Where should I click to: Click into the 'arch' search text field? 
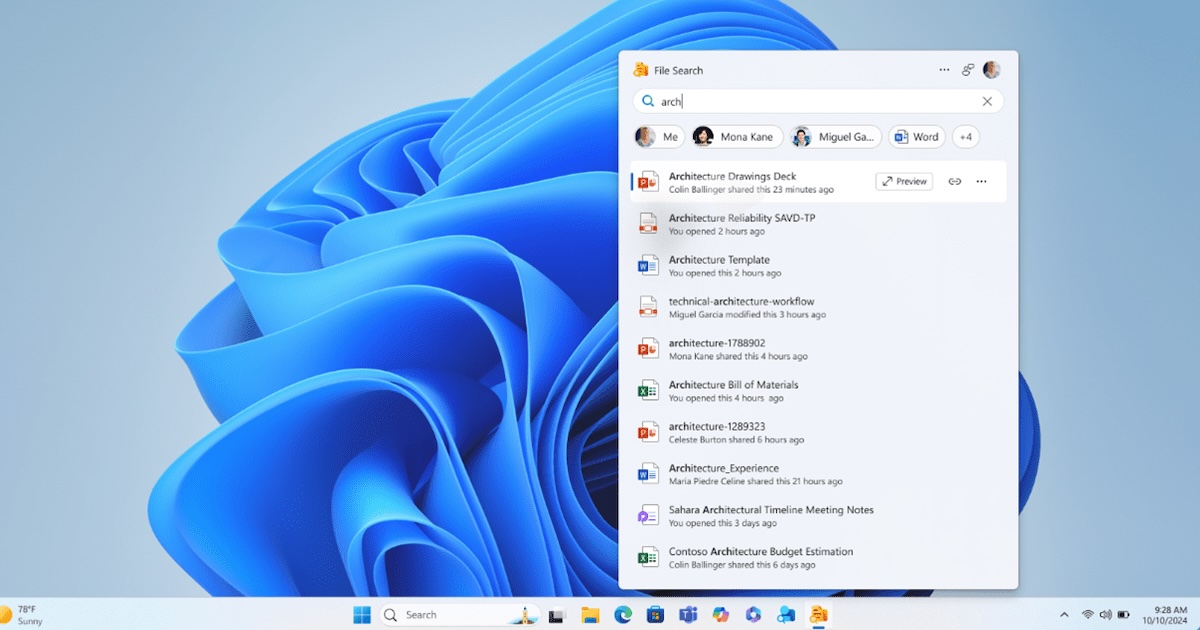pos(818,101)
